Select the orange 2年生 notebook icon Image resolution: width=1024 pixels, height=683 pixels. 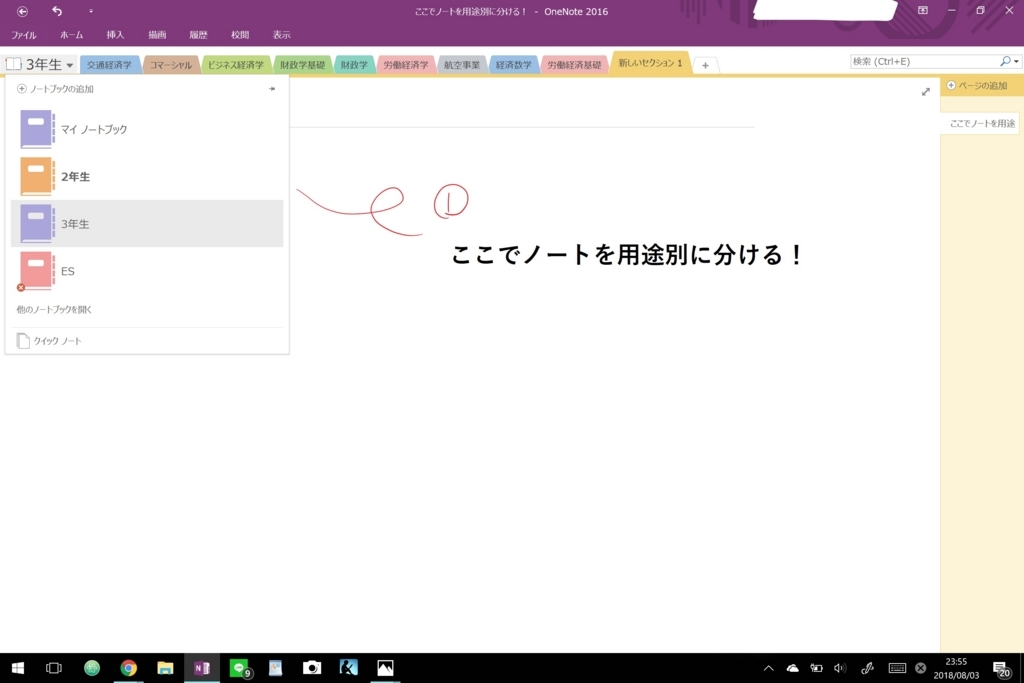pyautogui.click(x=35, y=176)
